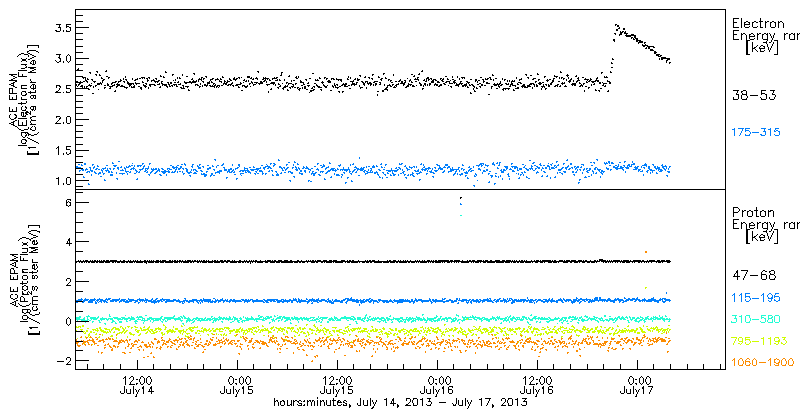Select the 47-68 proton energy legend label
Image resolution: width=800 pixels, height=410 pixels.
(x=754, y=276)
